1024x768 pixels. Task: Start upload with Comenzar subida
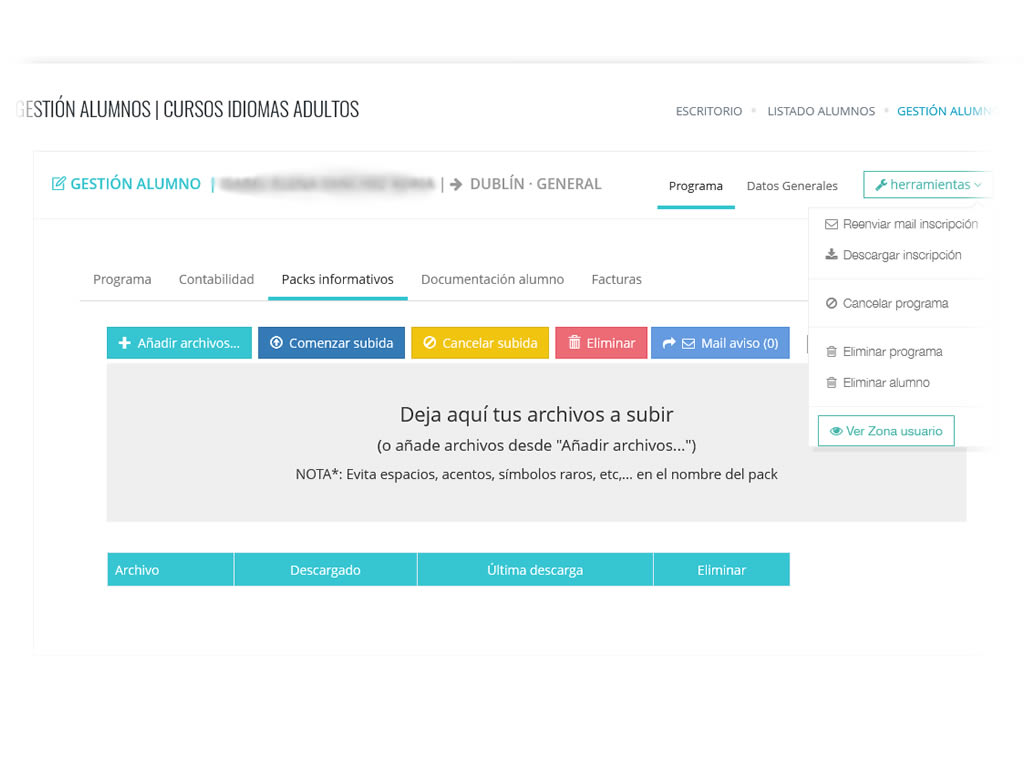point(331,343)
